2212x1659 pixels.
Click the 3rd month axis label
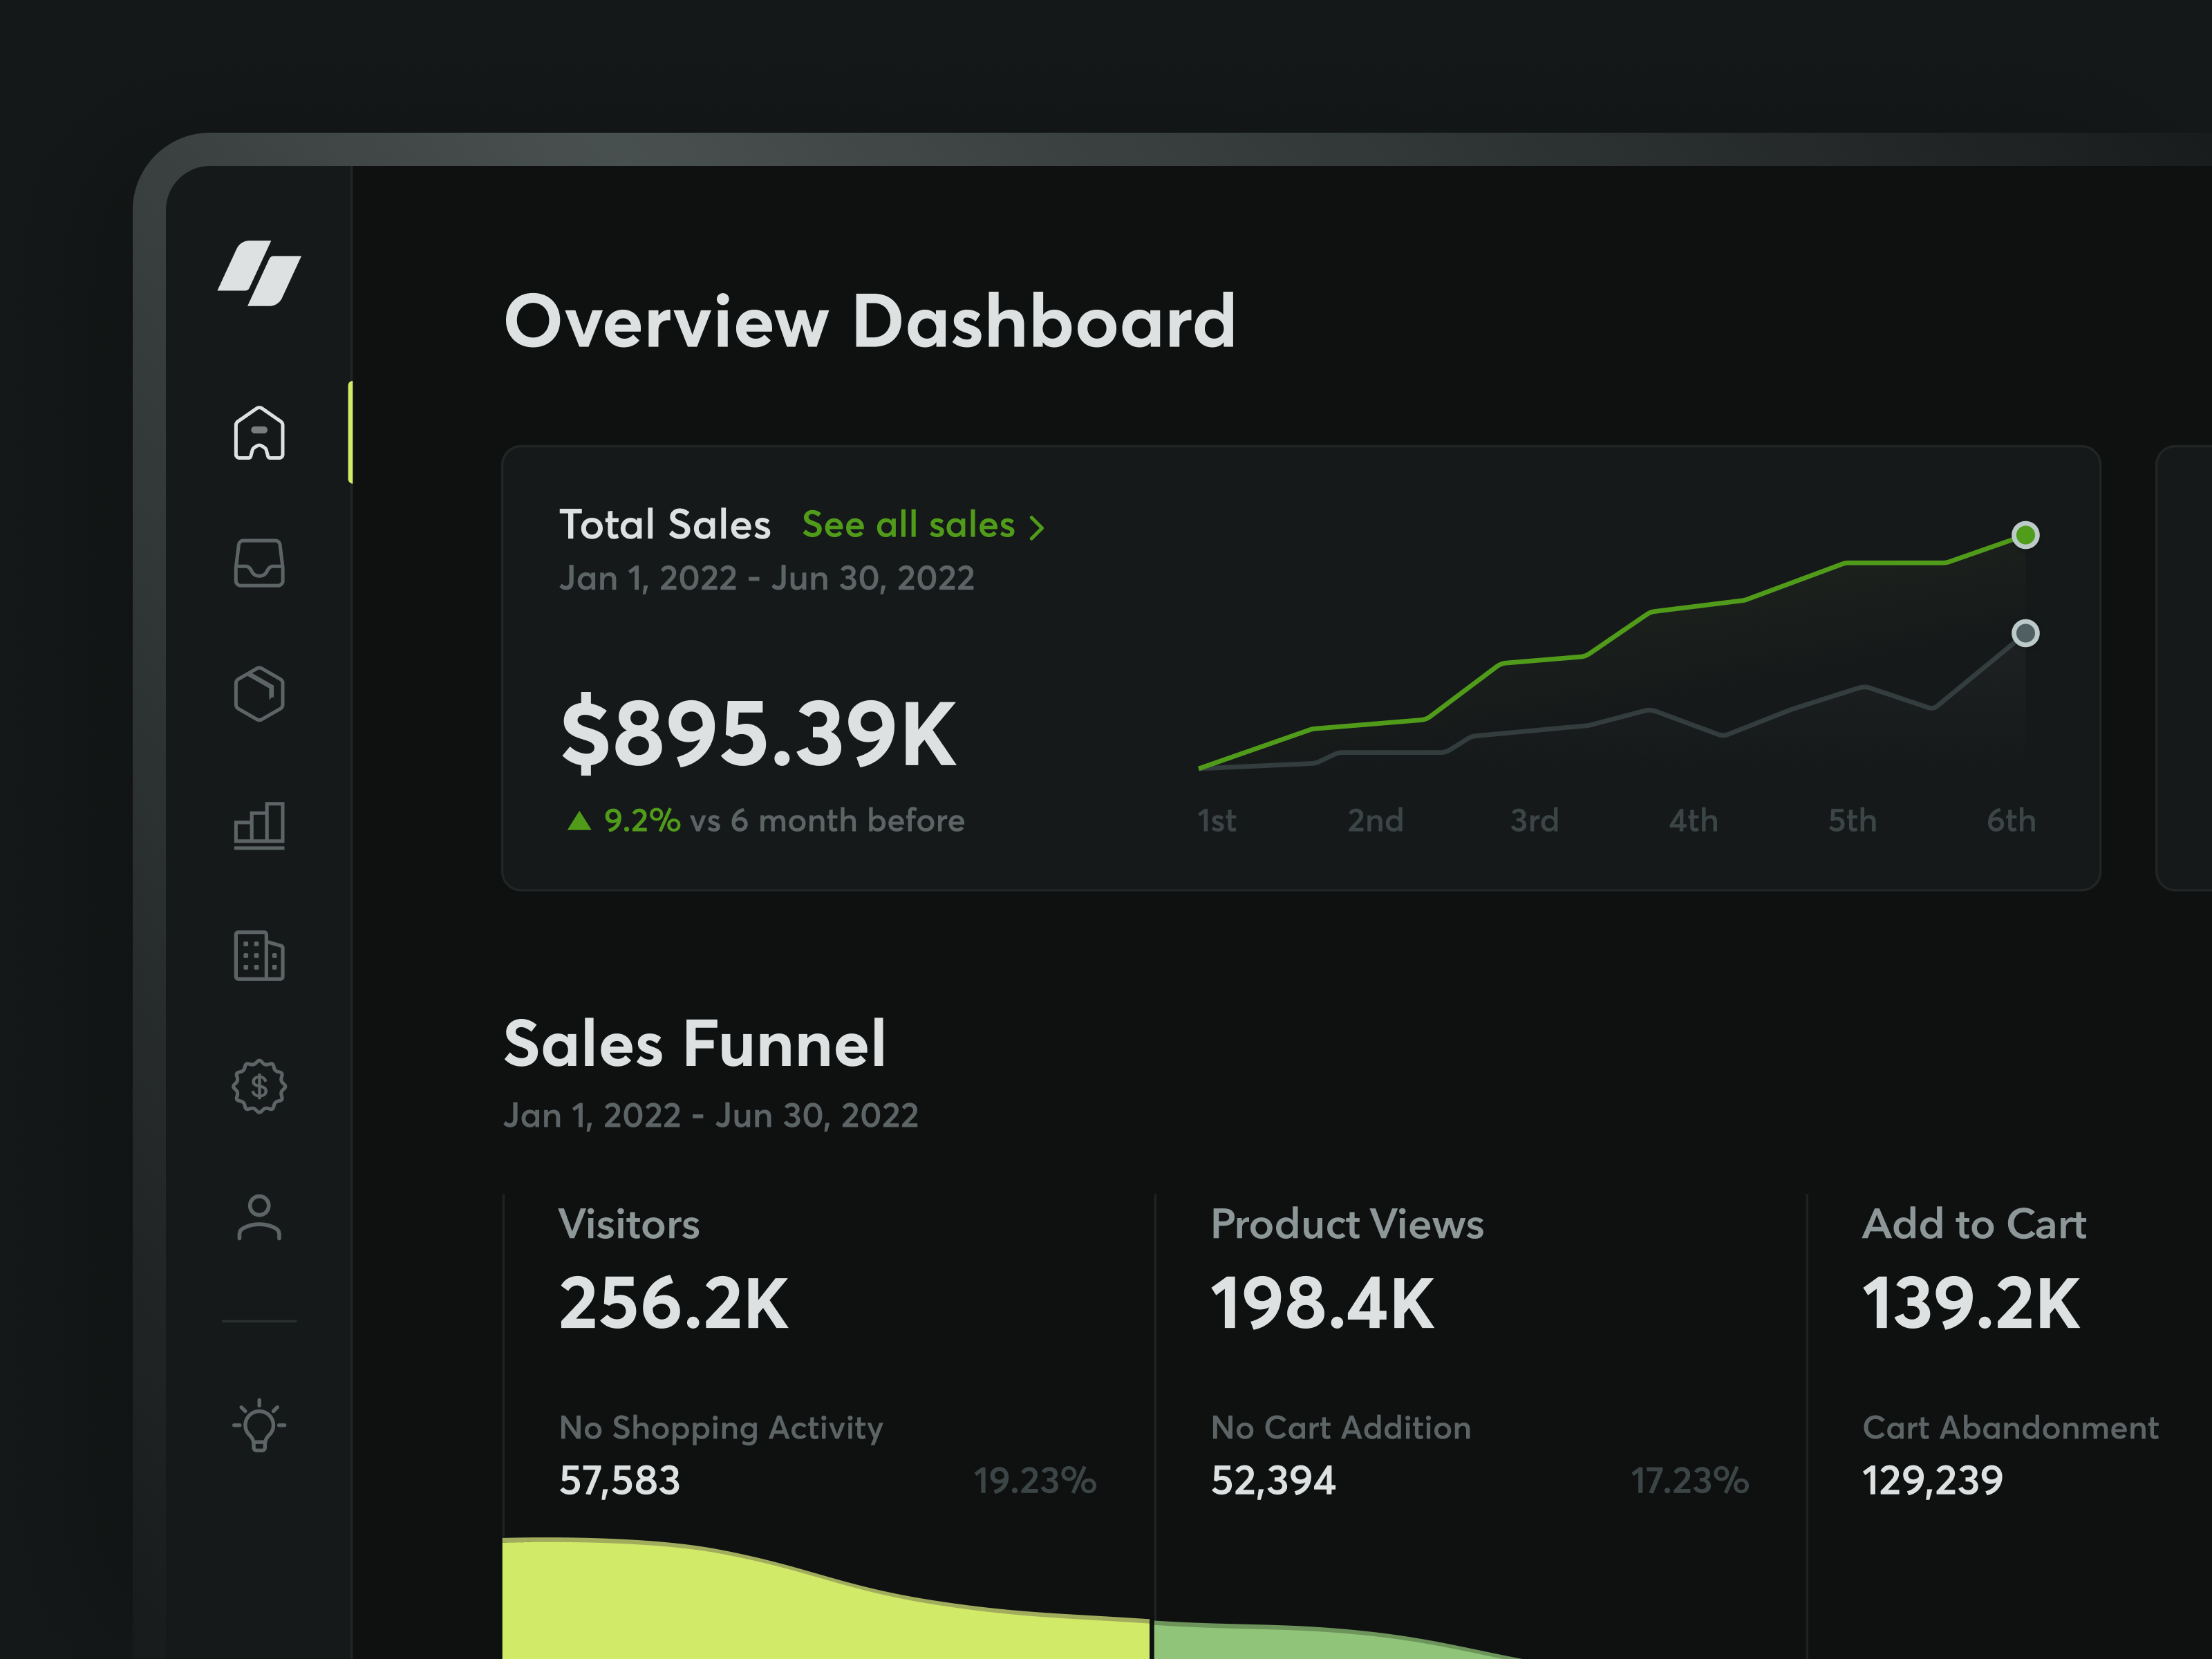(x=1533, y=820)
